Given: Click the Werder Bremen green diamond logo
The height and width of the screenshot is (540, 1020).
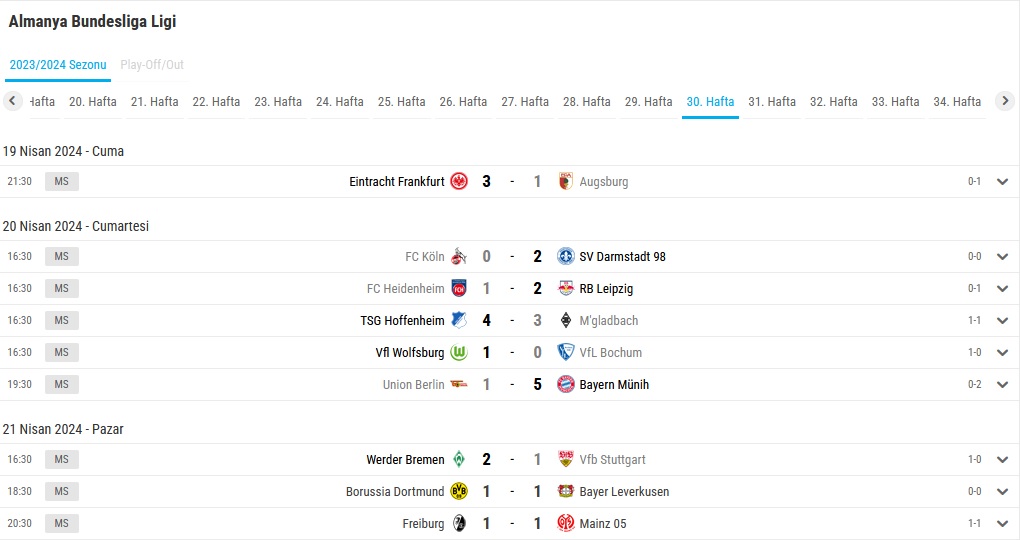Looking at the screenshot, I should click(459, 459).
